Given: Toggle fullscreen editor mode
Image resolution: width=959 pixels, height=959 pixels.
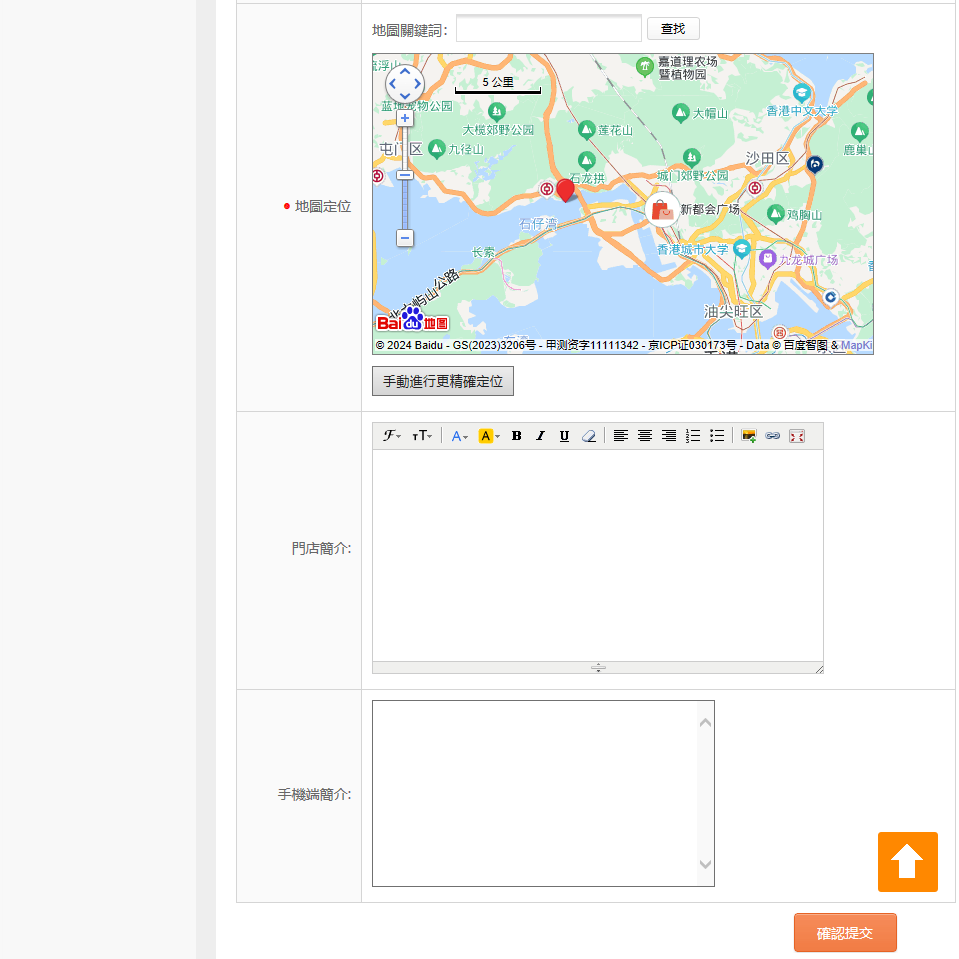Looking at the screenshot, I should point(797,436).
